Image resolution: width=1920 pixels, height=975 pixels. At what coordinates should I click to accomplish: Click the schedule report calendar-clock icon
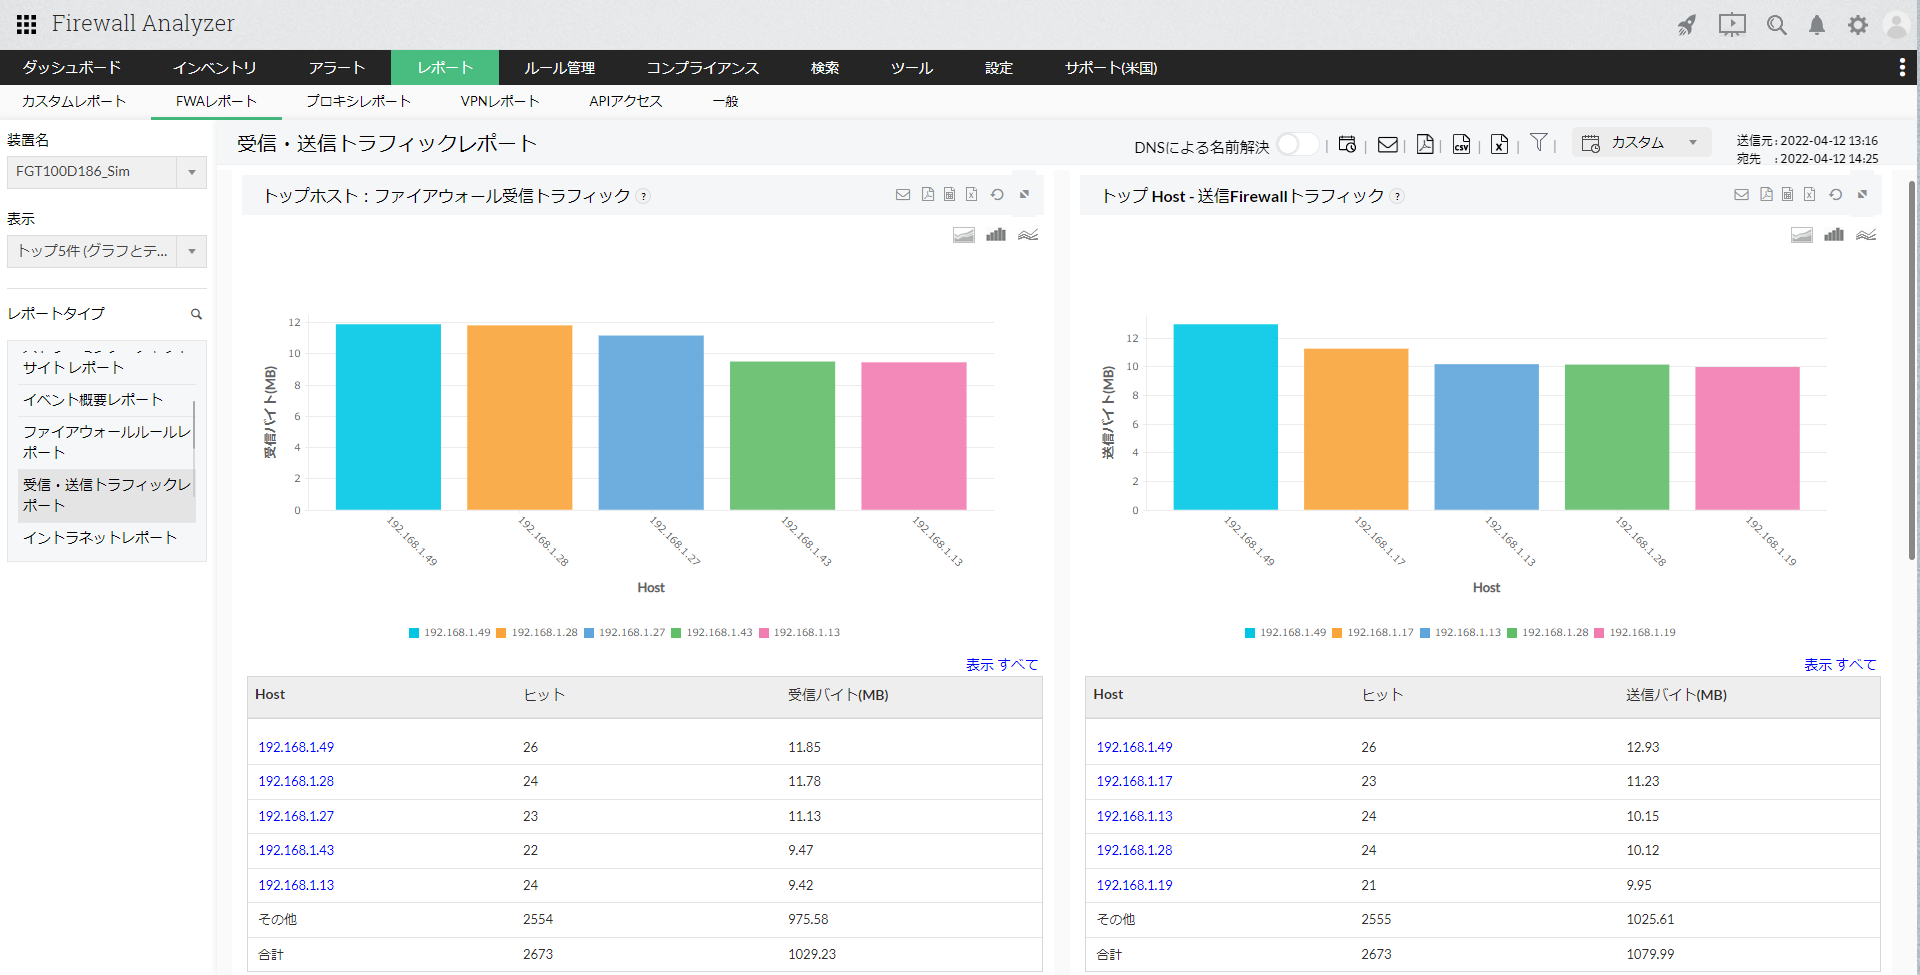point(1347,145)
